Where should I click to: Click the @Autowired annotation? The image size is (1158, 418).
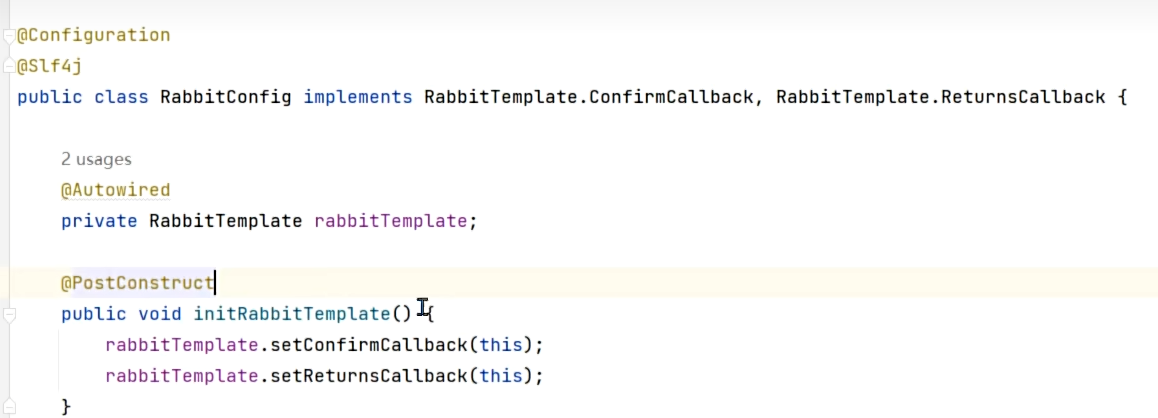(x=115, y=191)
